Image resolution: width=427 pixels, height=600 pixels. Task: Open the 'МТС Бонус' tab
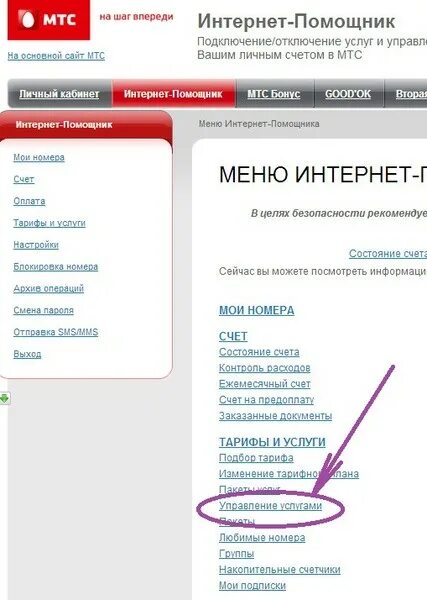274,94
